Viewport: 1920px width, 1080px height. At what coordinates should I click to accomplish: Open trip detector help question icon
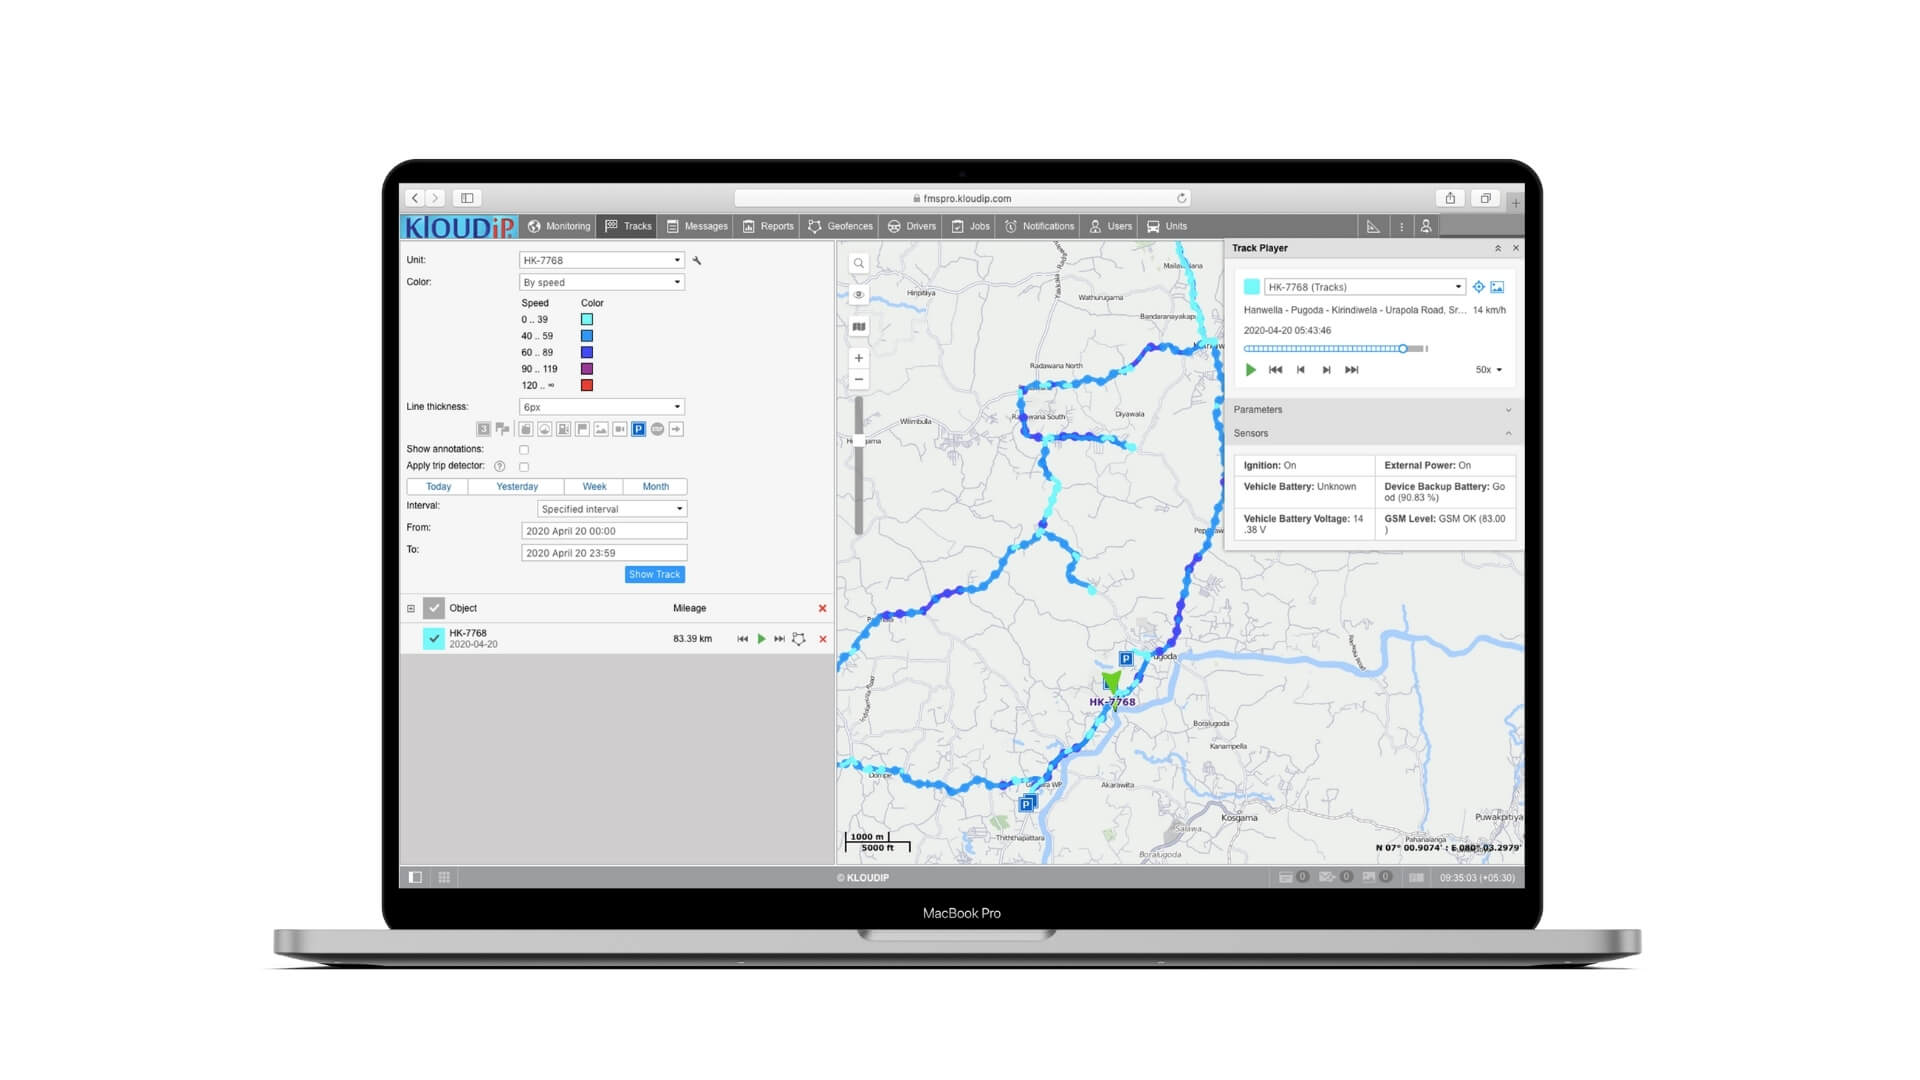[x=499, y=466]
